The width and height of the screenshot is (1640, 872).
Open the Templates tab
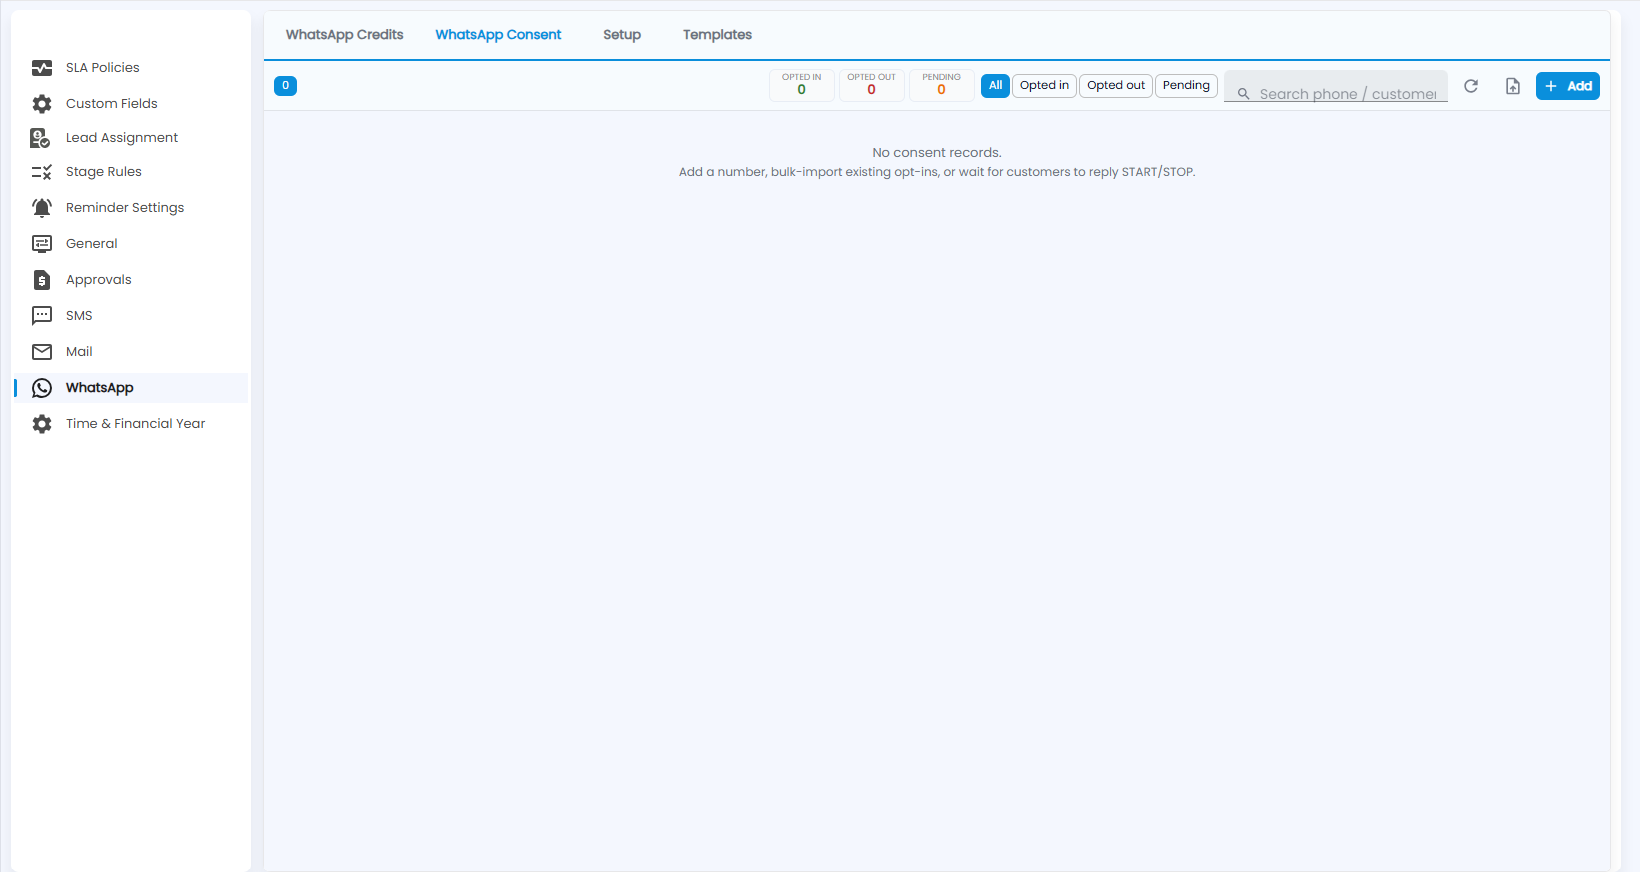(717, 35)
